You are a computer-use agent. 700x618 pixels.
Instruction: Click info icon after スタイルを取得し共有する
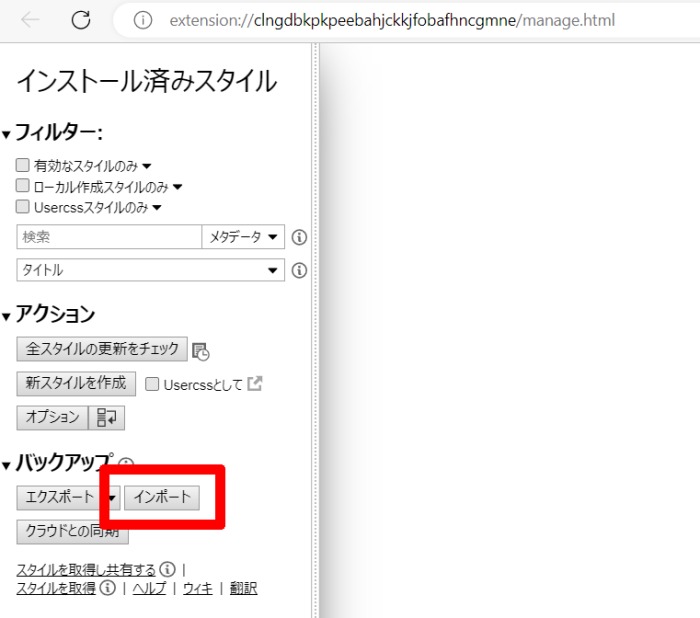pos(167,570)
